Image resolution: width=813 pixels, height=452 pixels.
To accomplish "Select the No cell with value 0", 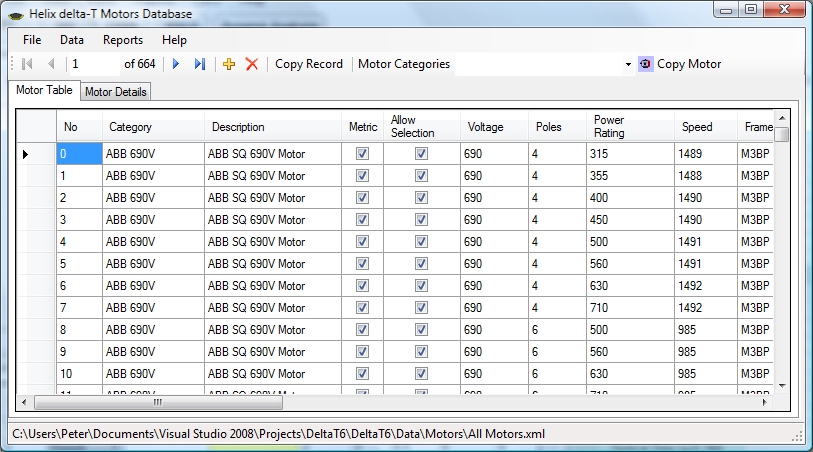I will (79, 154).
